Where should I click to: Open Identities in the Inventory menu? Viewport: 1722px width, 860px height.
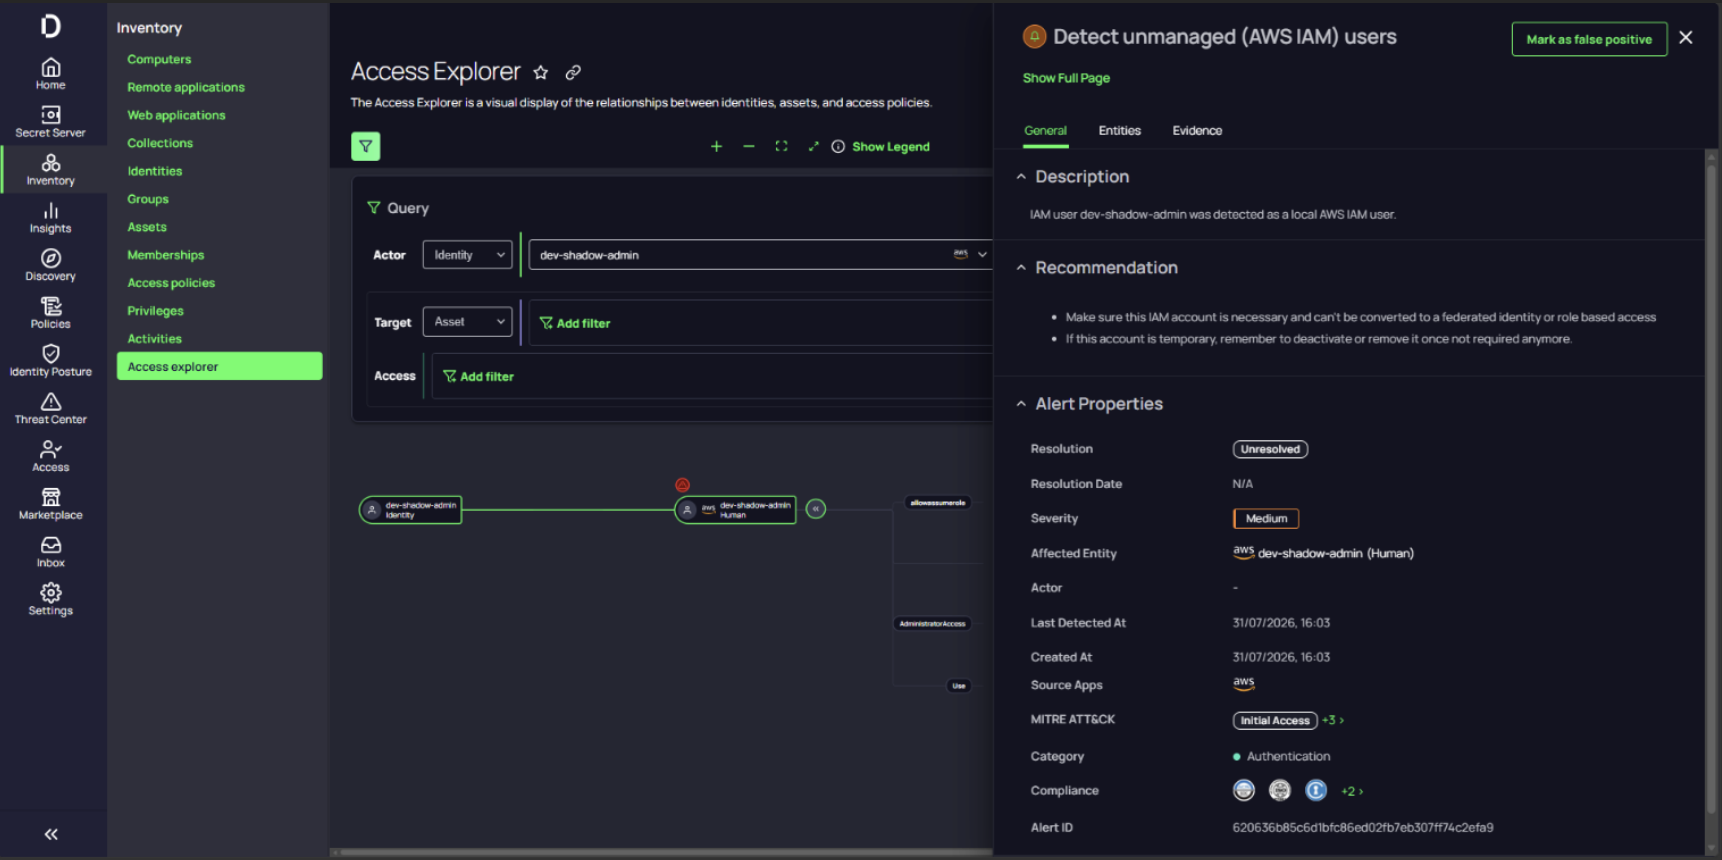click(x=155, y=172)
